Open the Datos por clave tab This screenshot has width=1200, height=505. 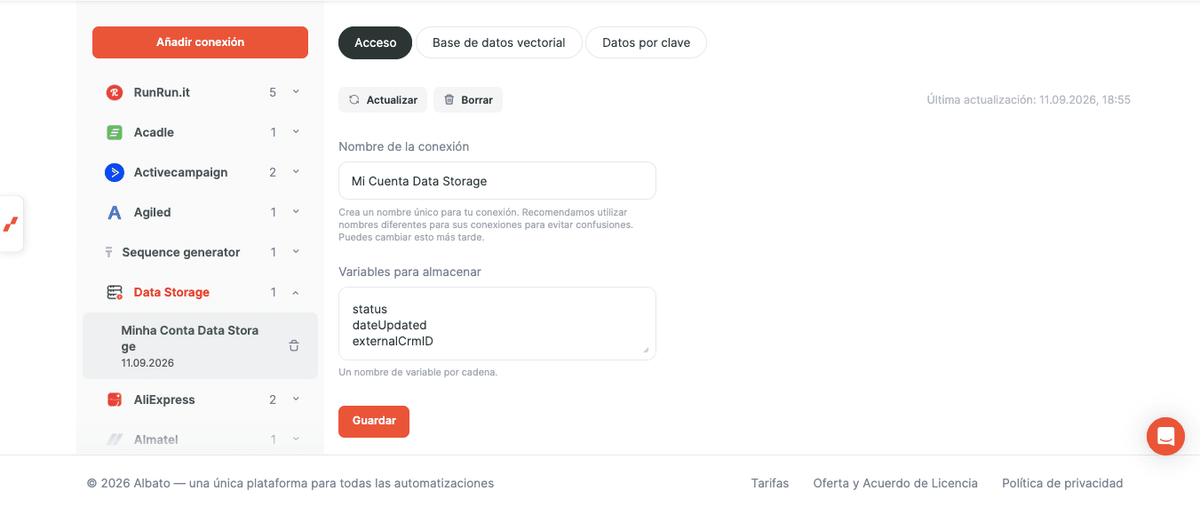pyautogui.click(x=646, y=43)
